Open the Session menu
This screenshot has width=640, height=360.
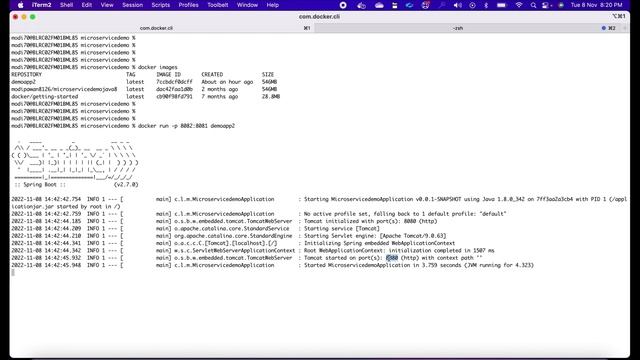coord(133,5)
